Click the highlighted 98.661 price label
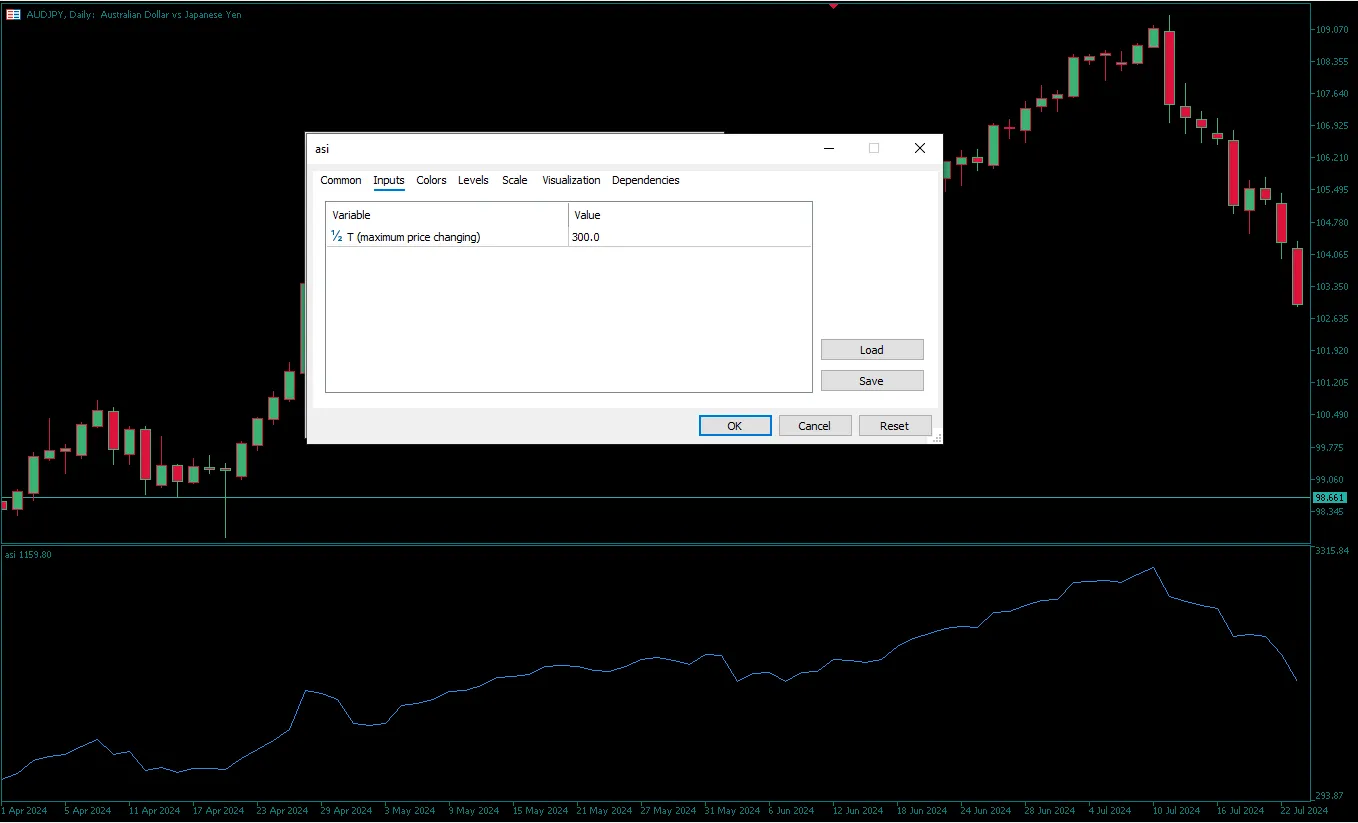This screenshot has height=823, width=1358. 1332,497
